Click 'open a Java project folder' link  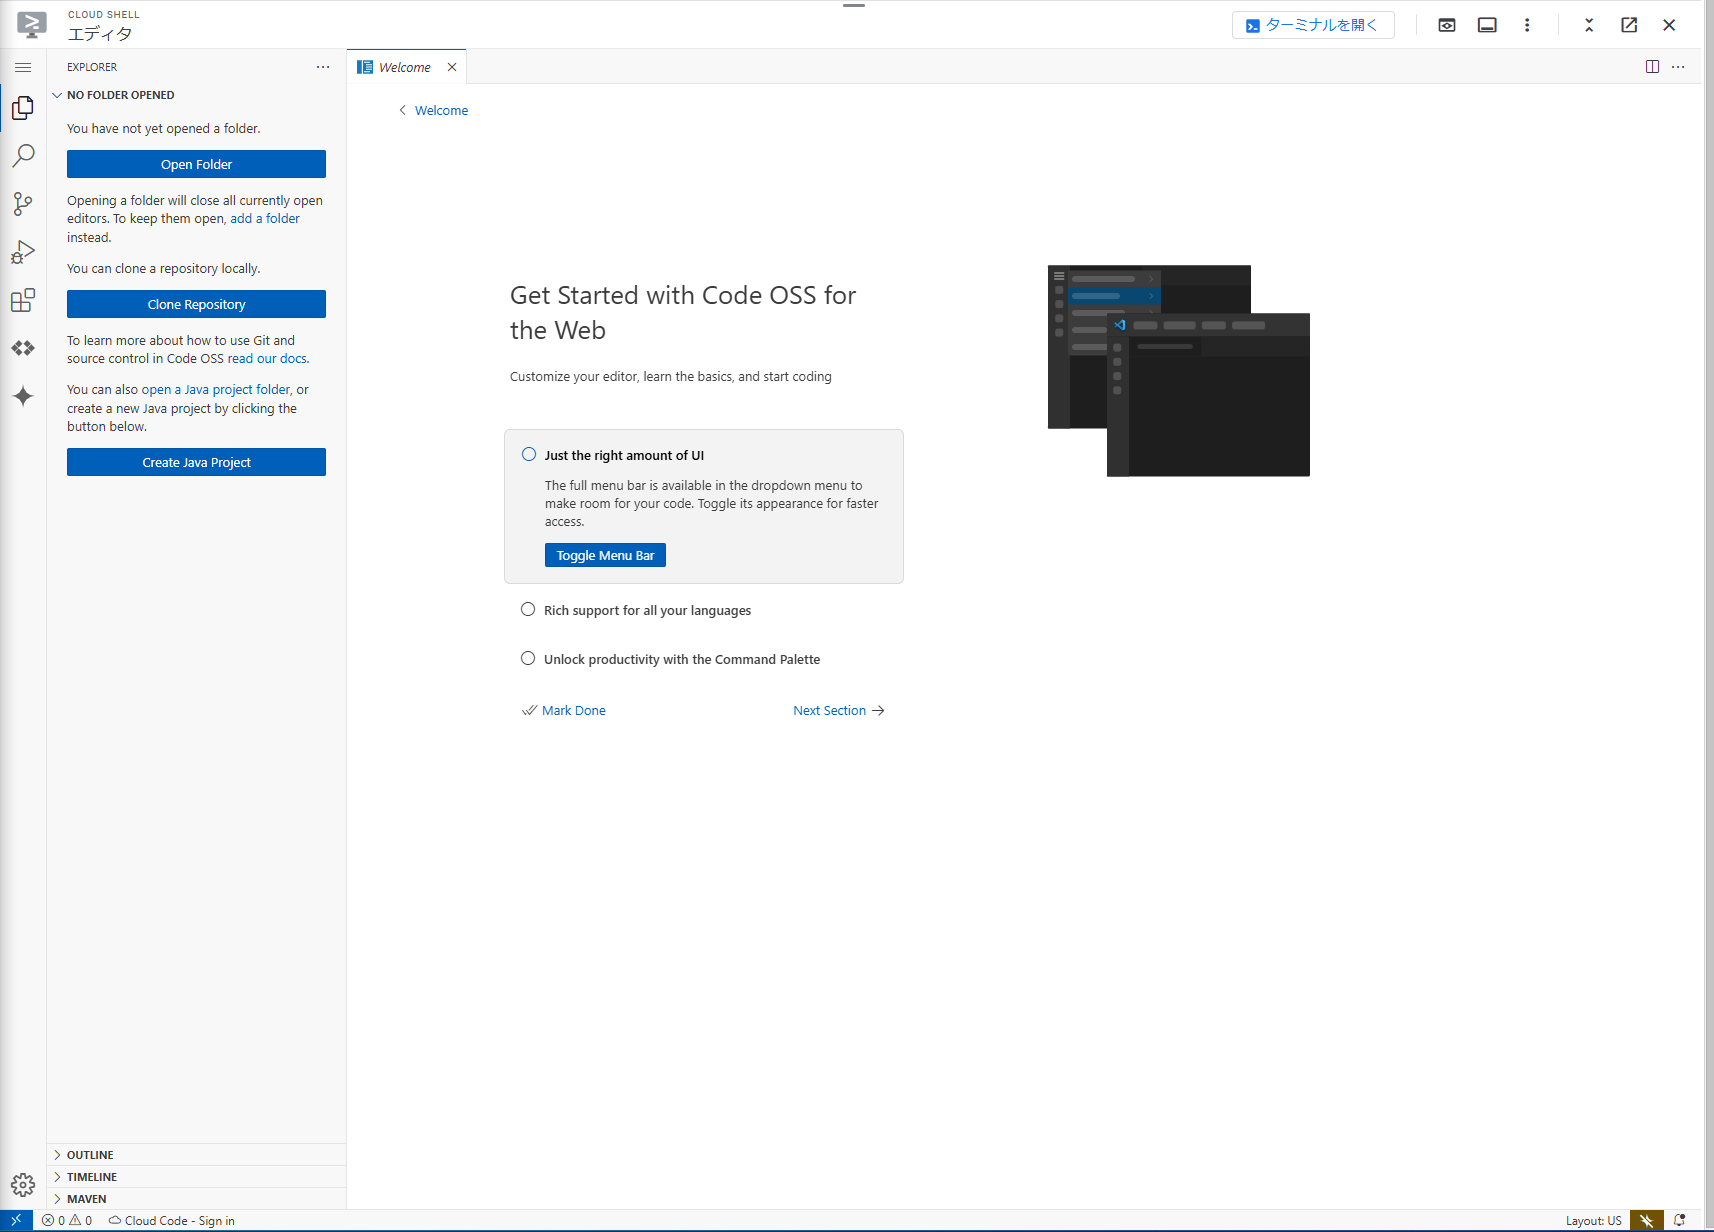click(216, 389)
